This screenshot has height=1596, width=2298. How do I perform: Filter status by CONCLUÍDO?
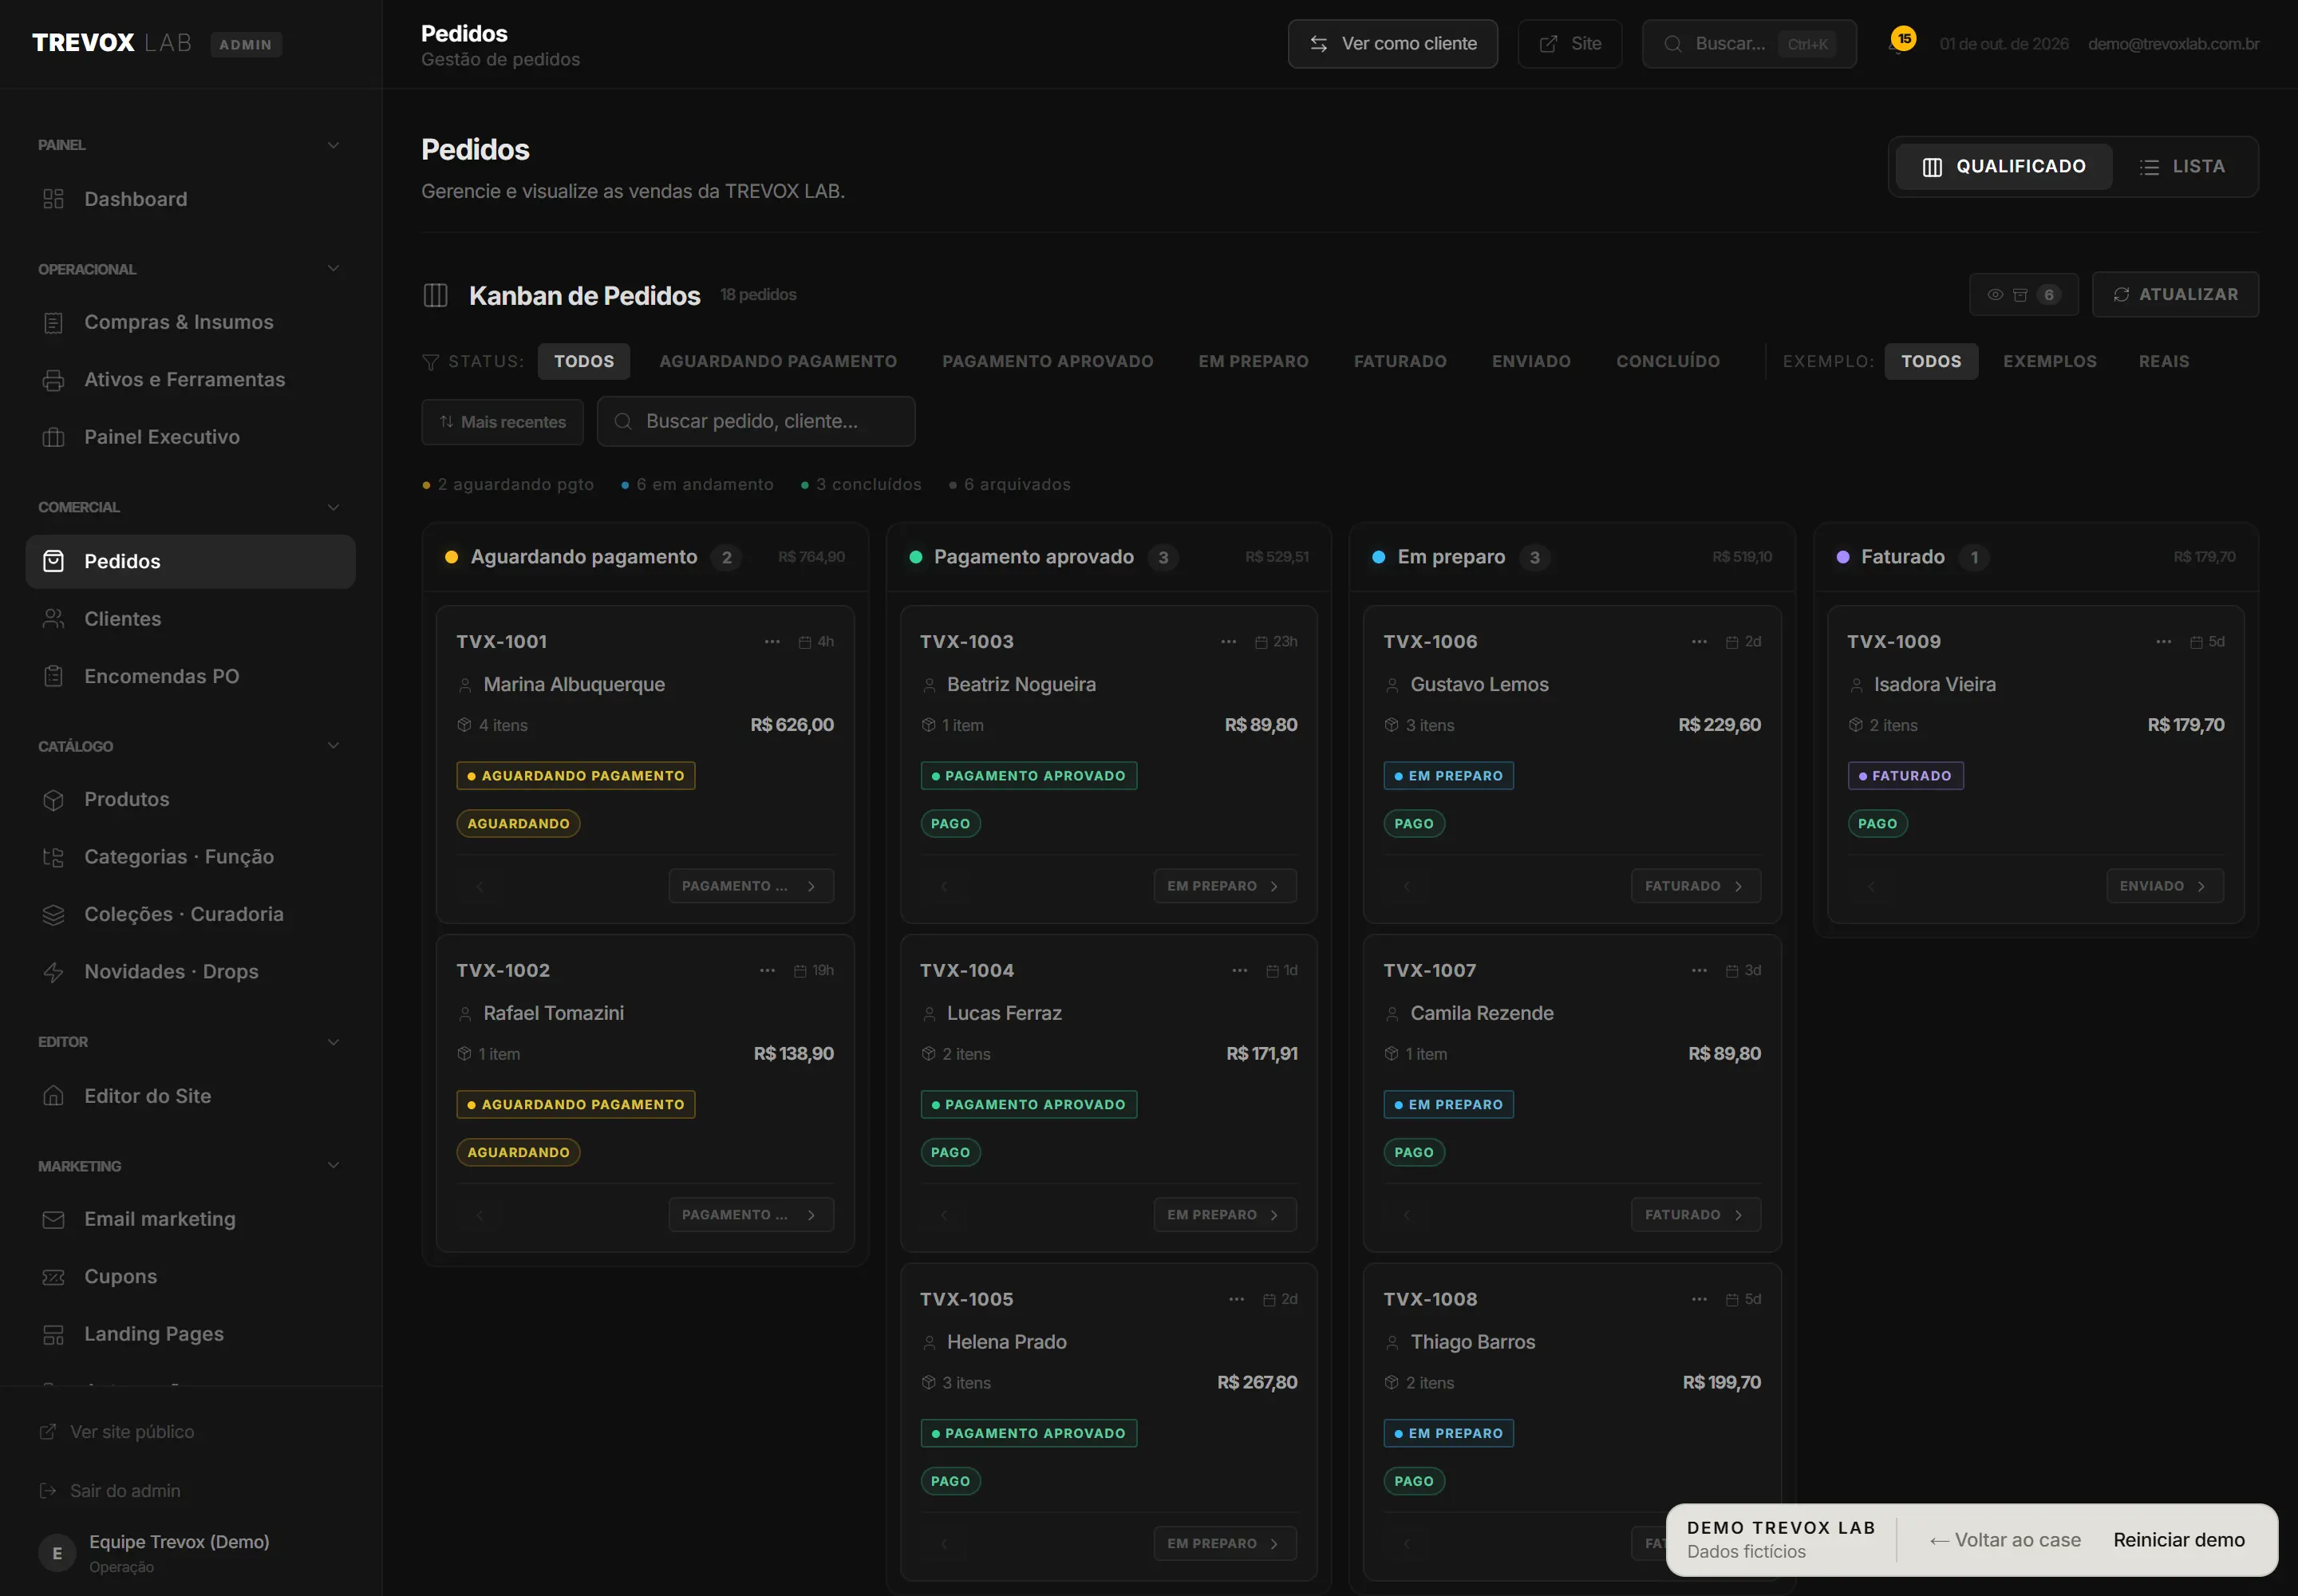[x=1667, y=362]
